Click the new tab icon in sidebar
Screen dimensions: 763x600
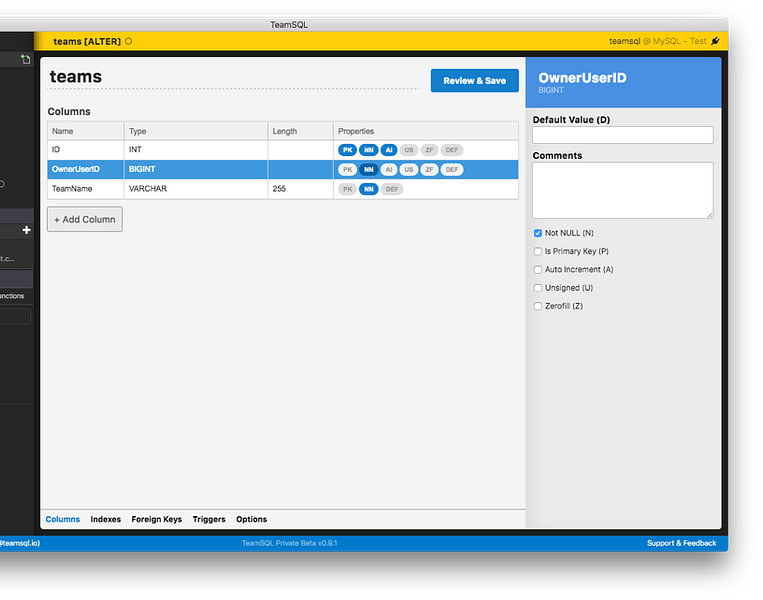pos(25,59)
